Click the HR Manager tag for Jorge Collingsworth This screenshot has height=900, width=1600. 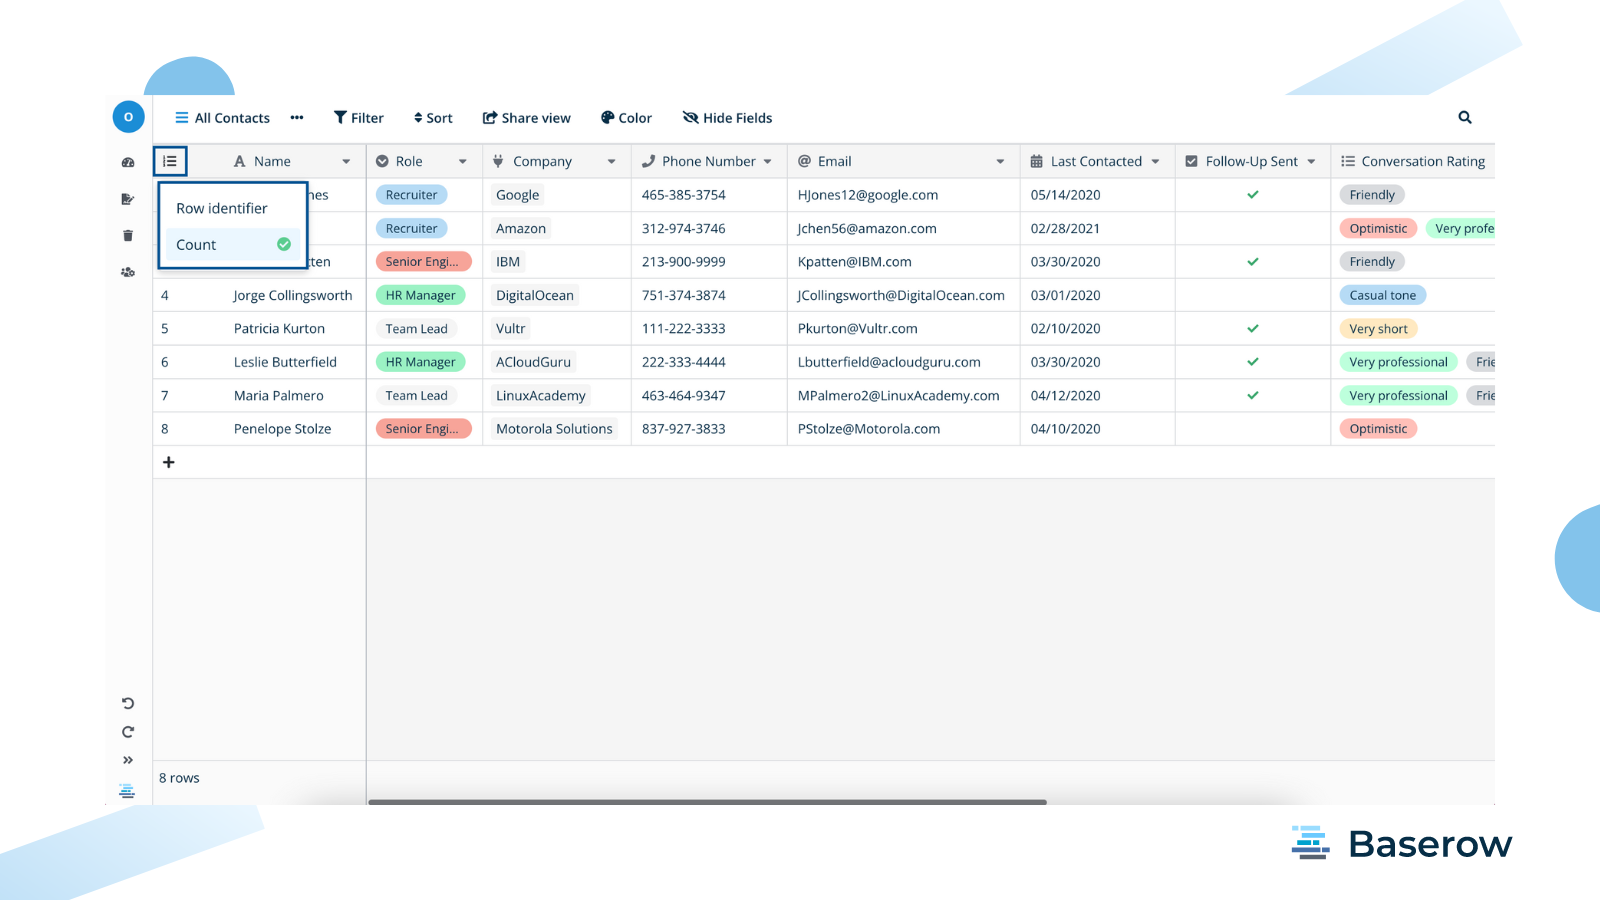420,295
